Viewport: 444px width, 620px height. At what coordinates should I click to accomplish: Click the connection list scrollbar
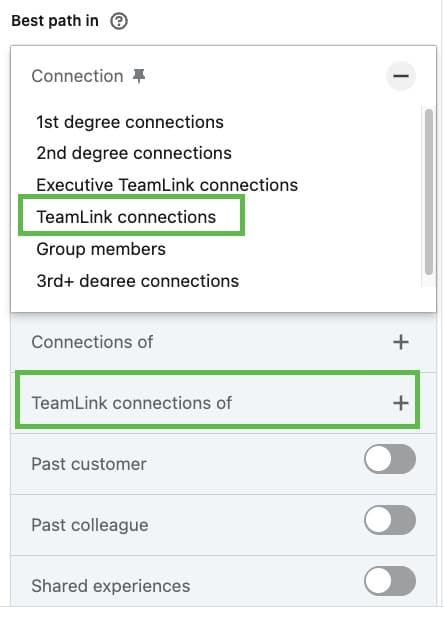tap(429, 192)
